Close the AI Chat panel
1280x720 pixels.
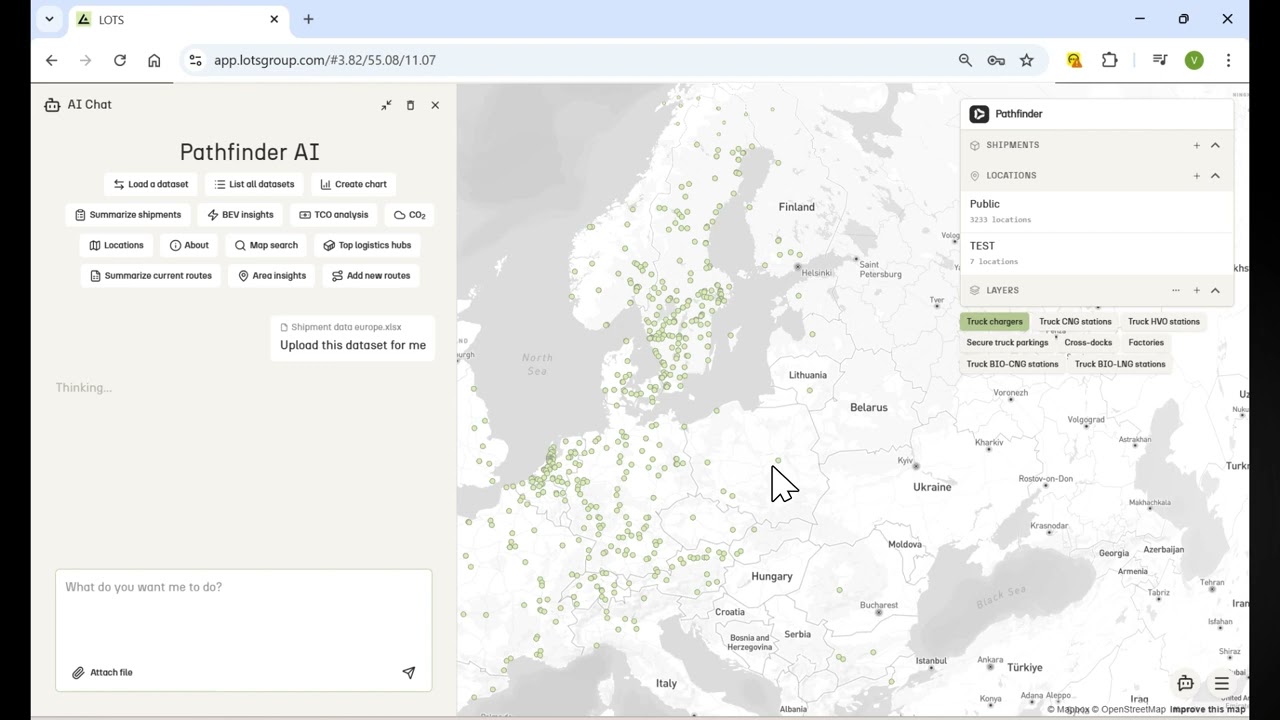(x=435, y=105)
